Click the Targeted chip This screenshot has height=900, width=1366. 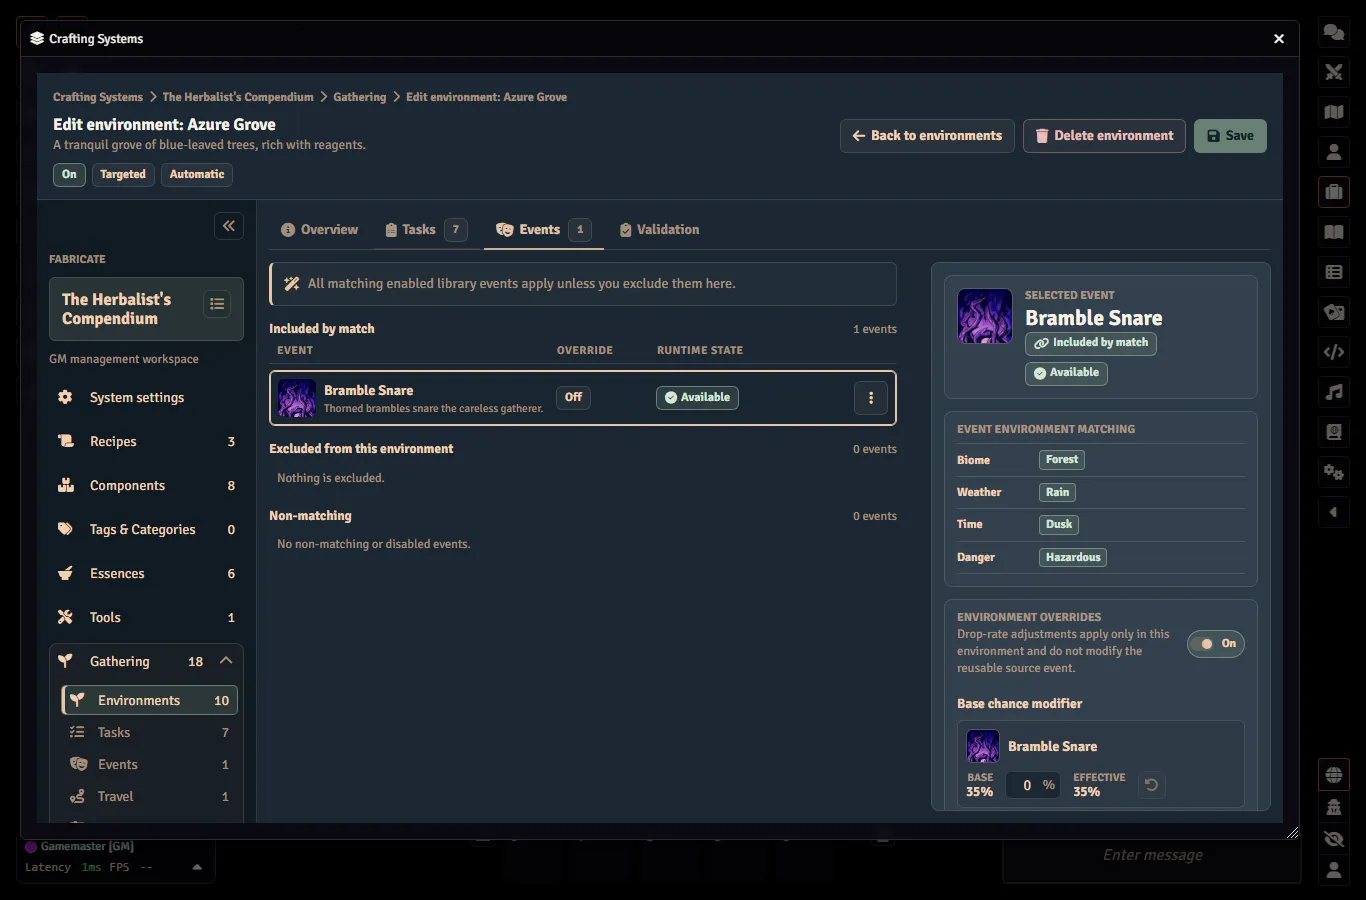point(123,174)
